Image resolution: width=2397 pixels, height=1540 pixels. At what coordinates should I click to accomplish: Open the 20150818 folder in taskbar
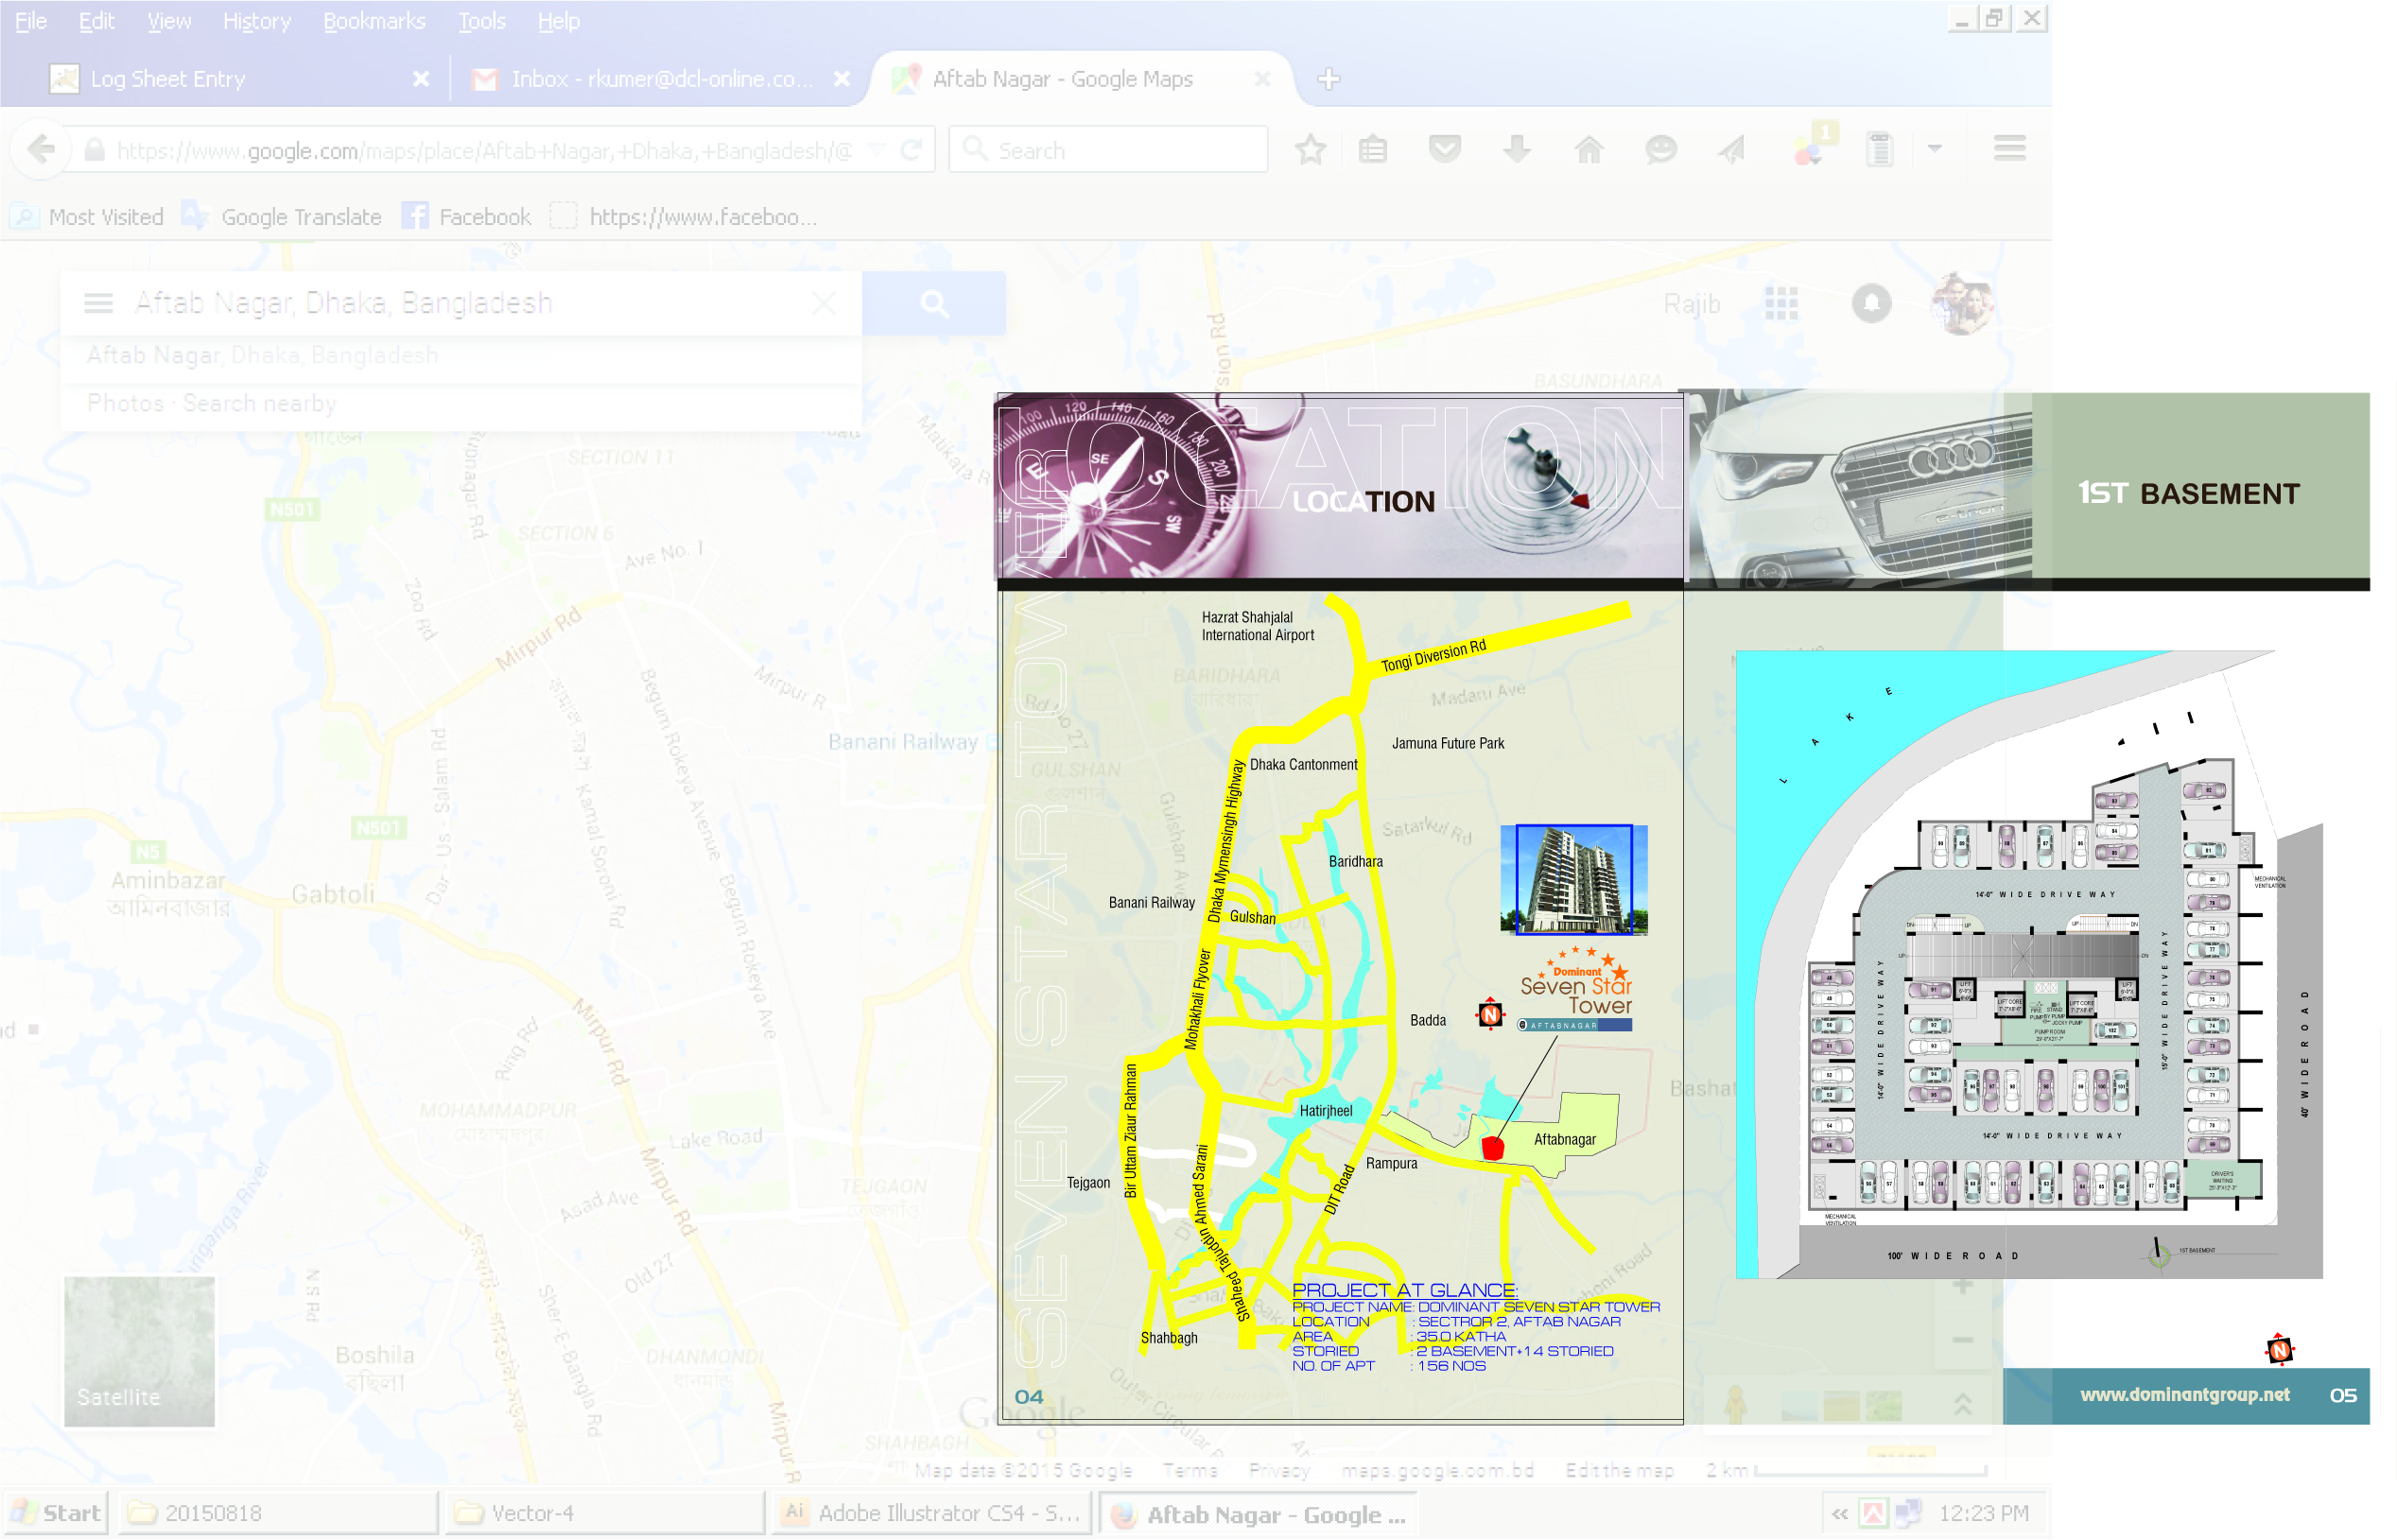pos(278,1512)
